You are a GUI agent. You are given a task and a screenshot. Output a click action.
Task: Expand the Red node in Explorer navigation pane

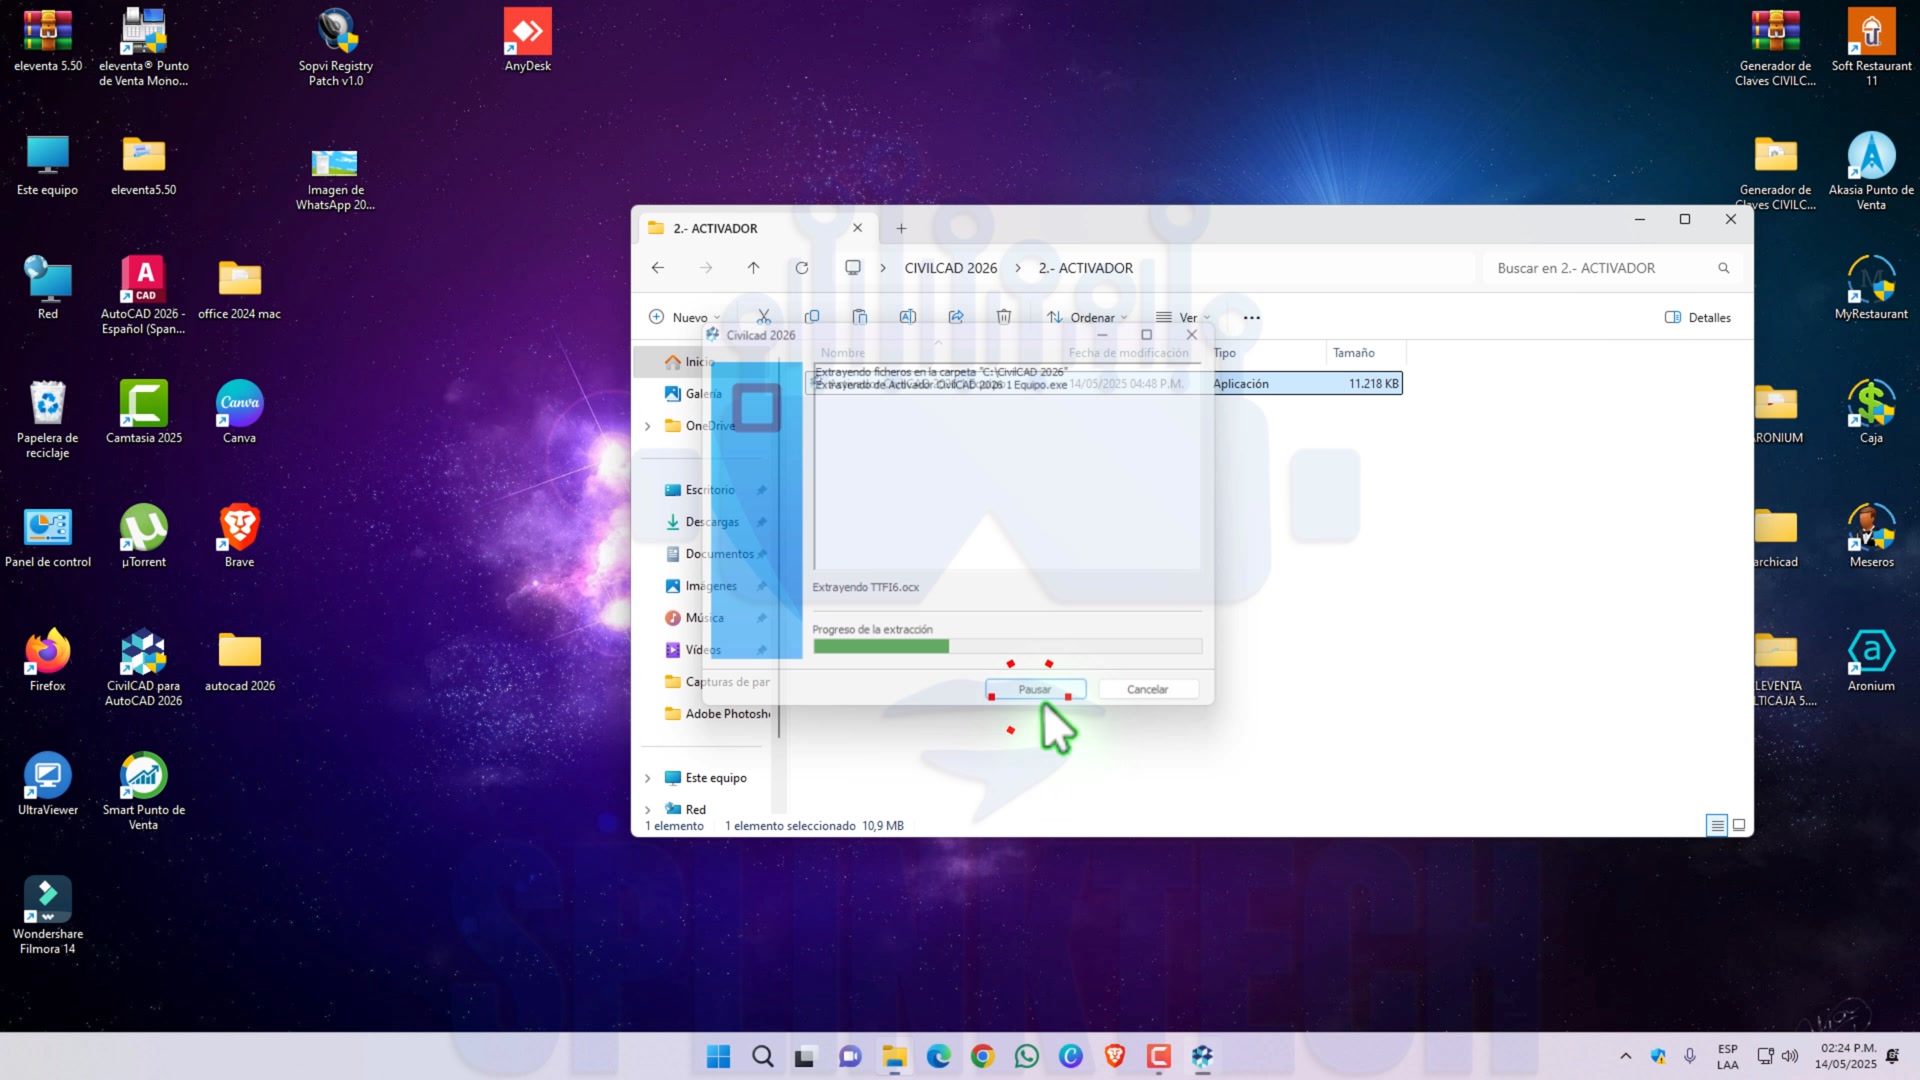tap(648, 810)
